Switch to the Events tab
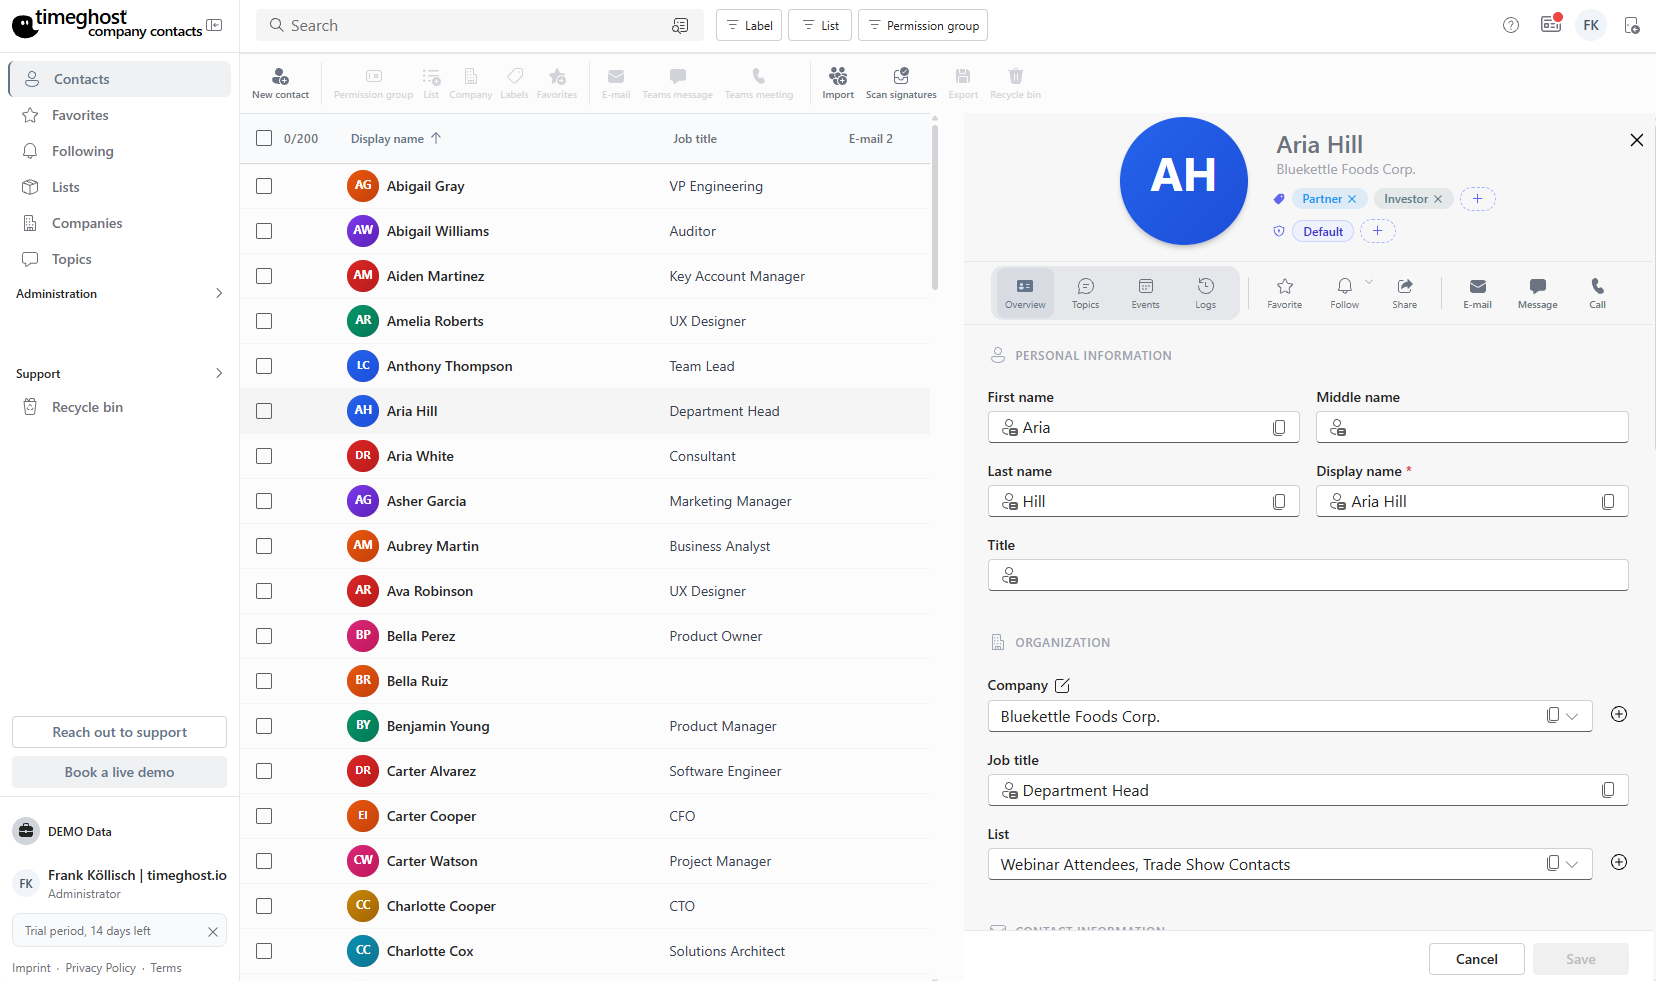Viewport: 1656px width, 981px height. (x=1145, y=293)
